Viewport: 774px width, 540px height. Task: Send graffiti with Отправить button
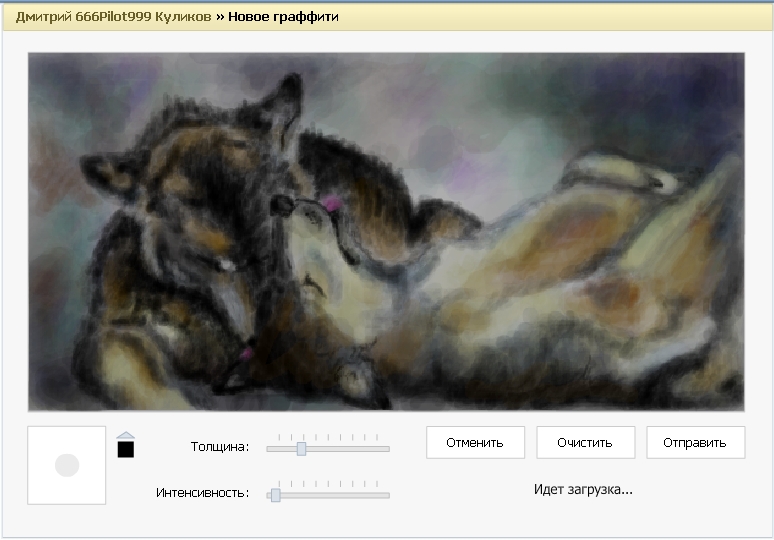pyautogui.click(x=696, y=443)
